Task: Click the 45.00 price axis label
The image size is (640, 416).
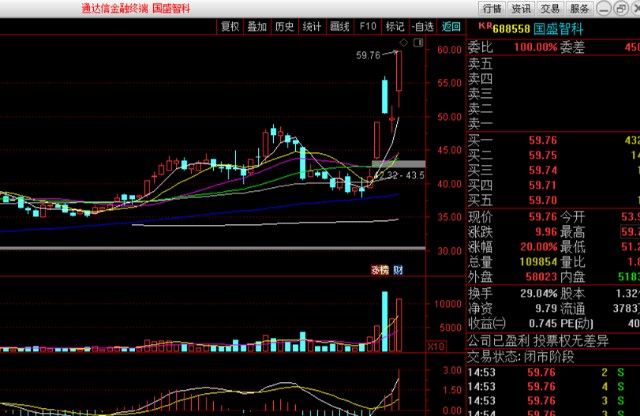Action: pos(449,150)
